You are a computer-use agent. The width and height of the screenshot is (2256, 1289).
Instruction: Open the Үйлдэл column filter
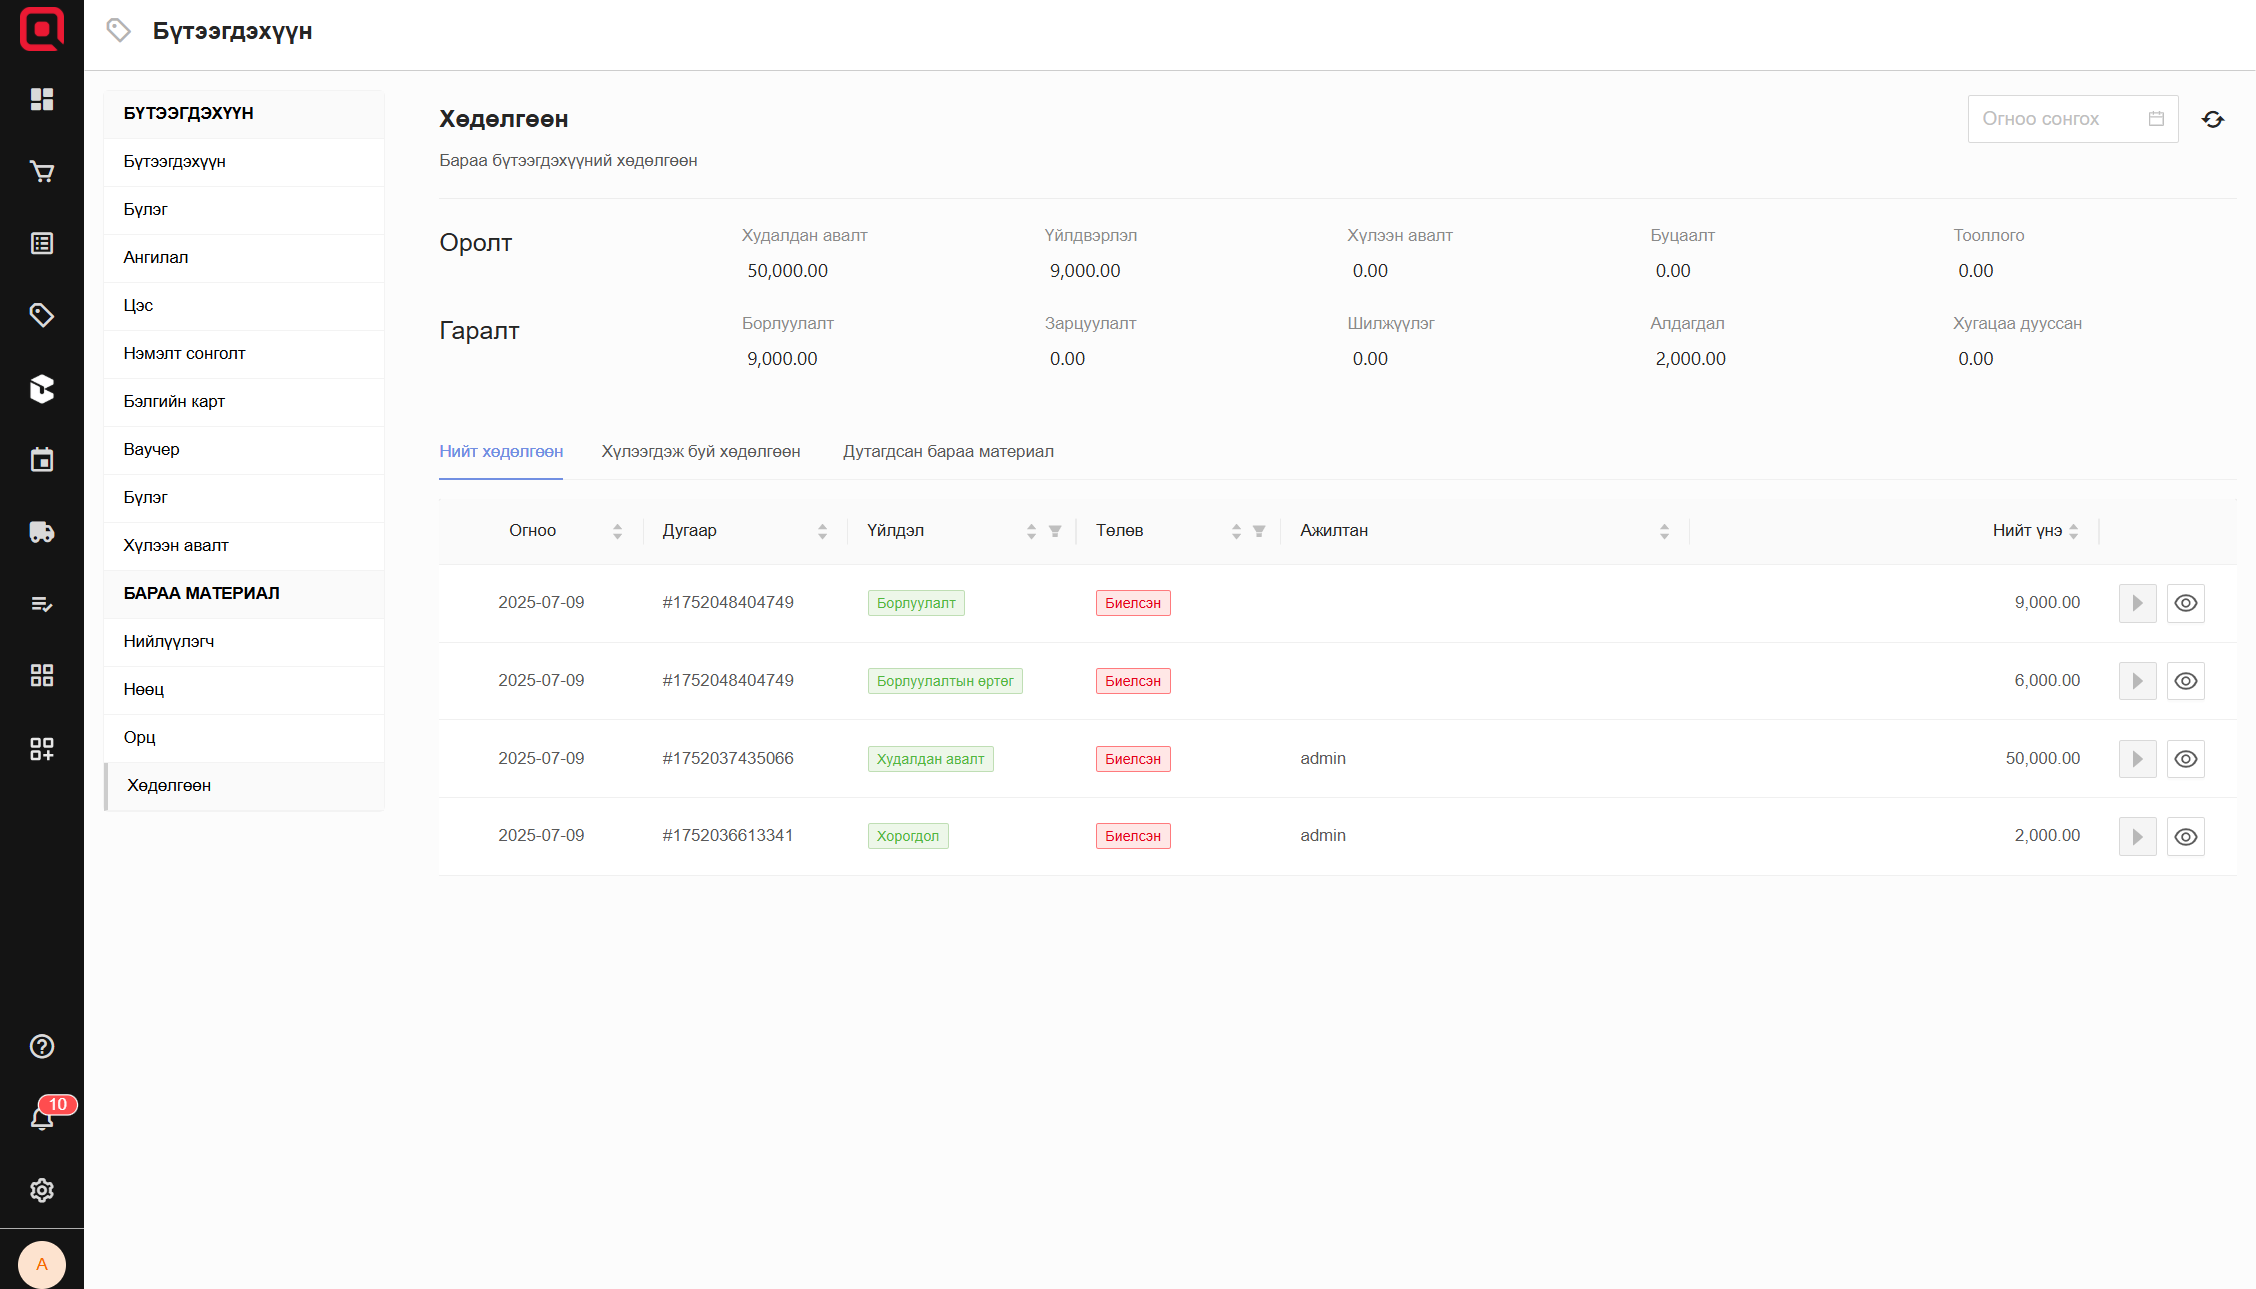click(x=1054, y=531)
